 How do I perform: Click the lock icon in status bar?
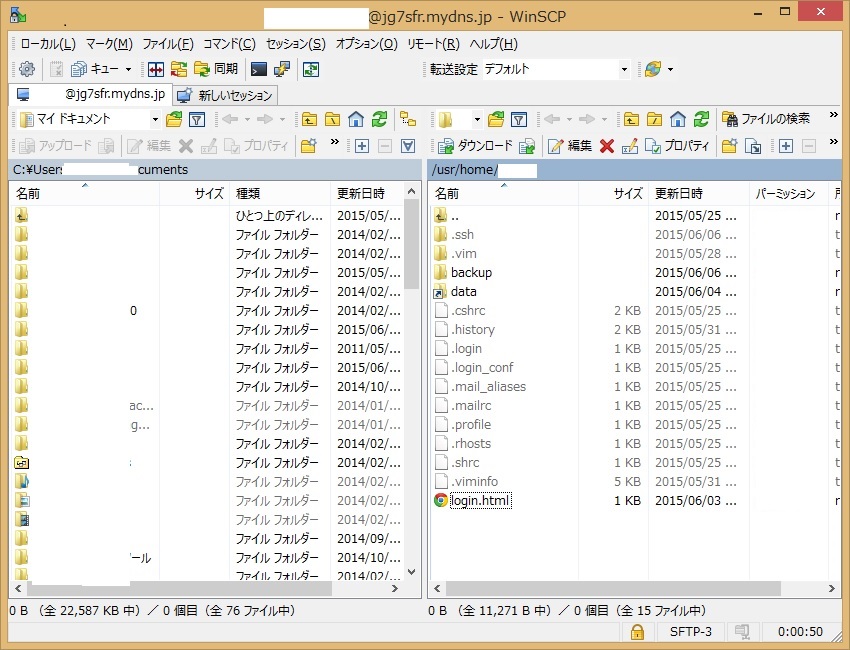coord(637,632)
